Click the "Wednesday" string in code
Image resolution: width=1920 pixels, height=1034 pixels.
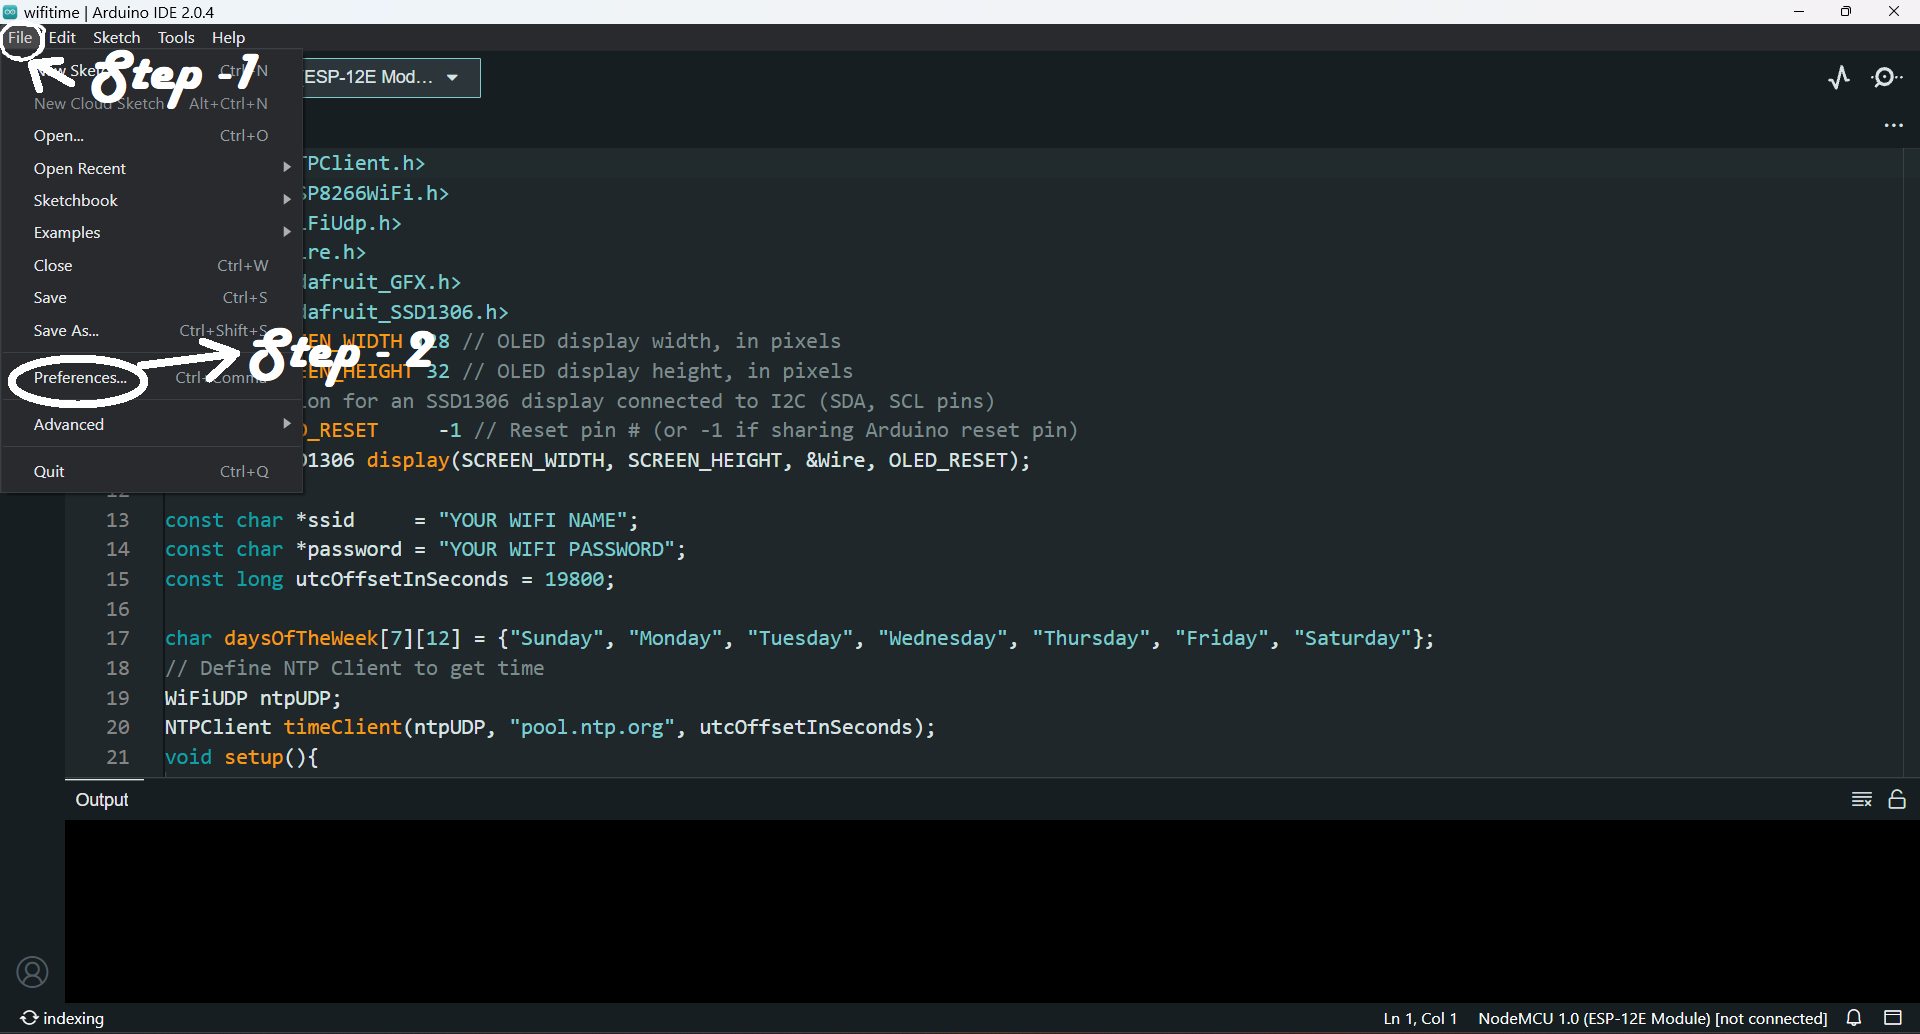point(942,638)
